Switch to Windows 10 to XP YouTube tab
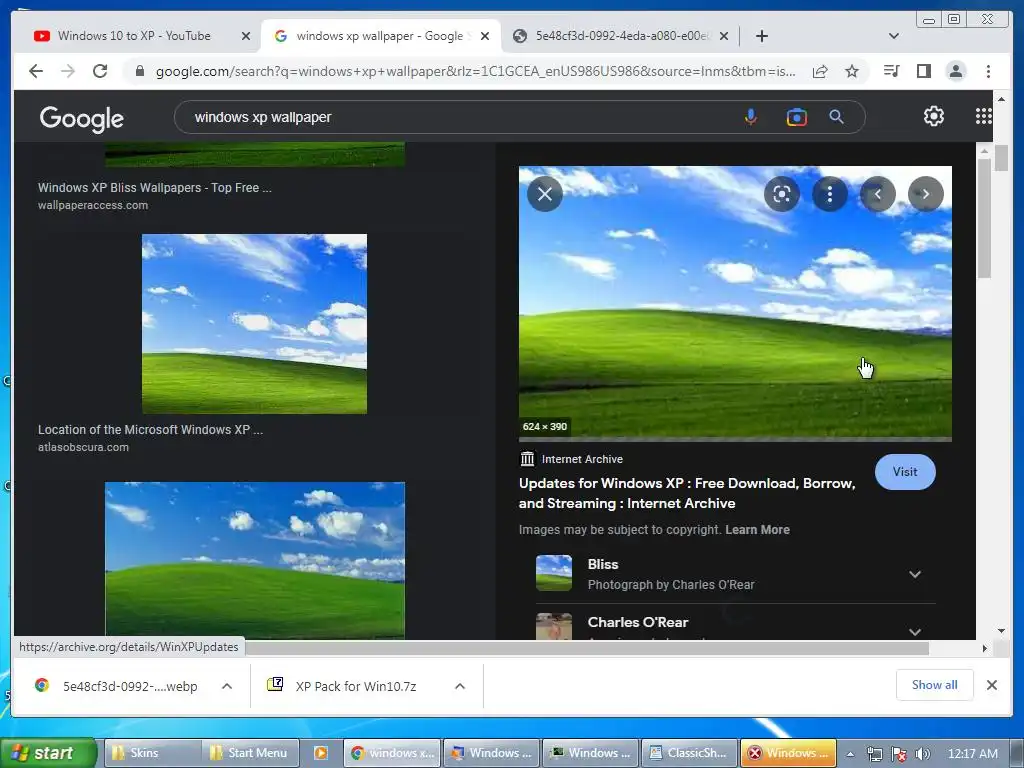This screenshot has height=768, width=1024. tap(134, 36)
